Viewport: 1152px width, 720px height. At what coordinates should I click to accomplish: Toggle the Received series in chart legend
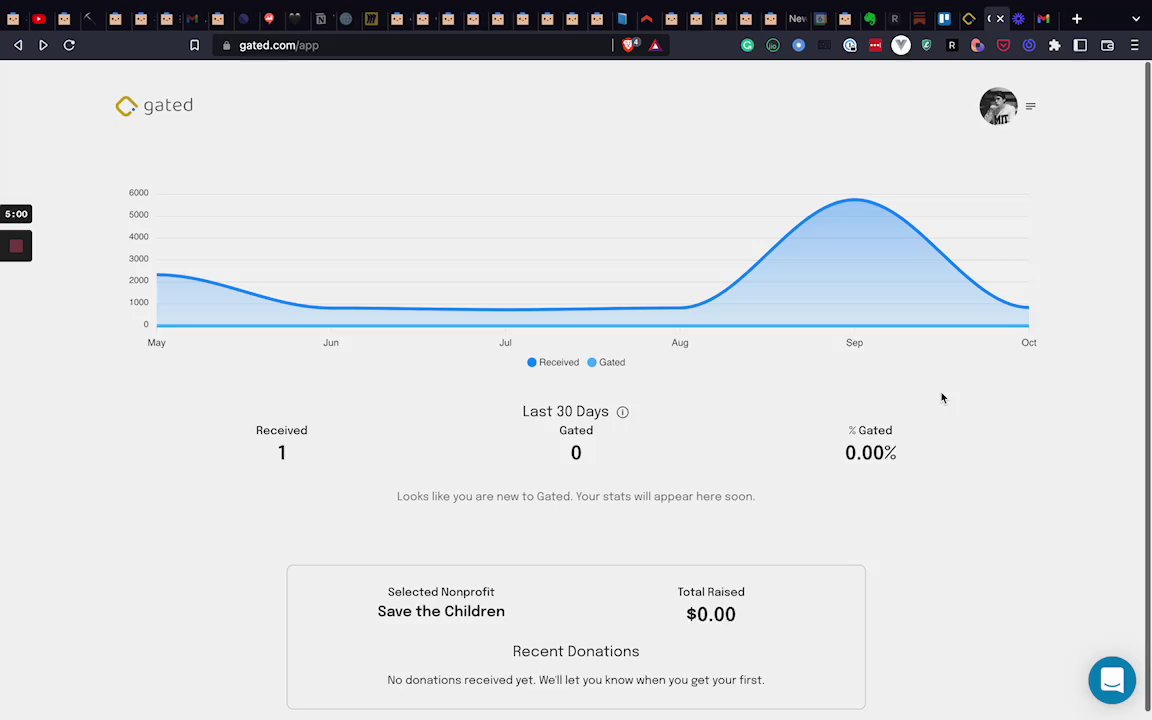click(553, 362)
